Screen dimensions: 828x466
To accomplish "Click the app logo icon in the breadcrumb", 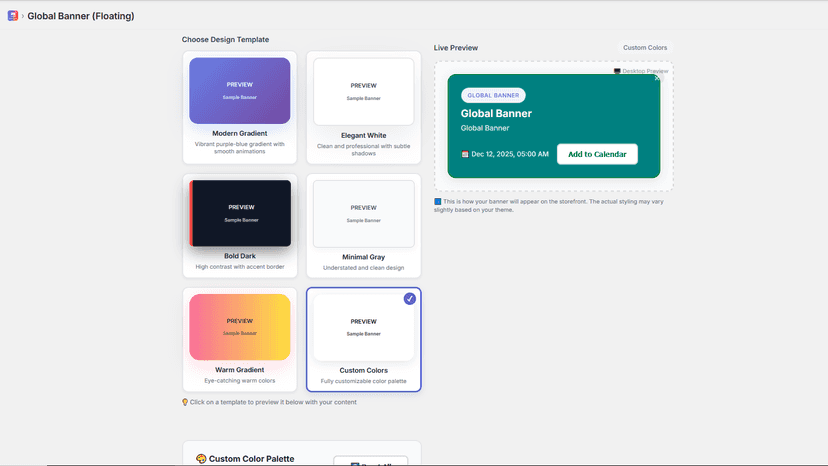I will pos(13,16).
